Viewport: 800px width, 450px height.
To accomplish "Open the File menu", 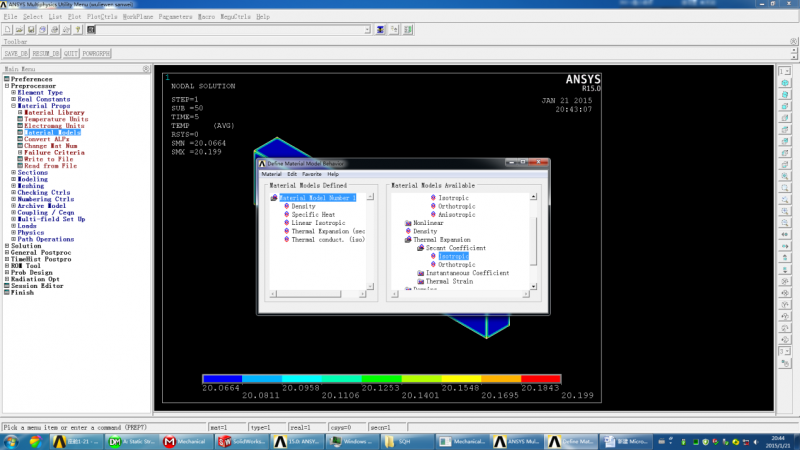I will click(x=10, y=17).
